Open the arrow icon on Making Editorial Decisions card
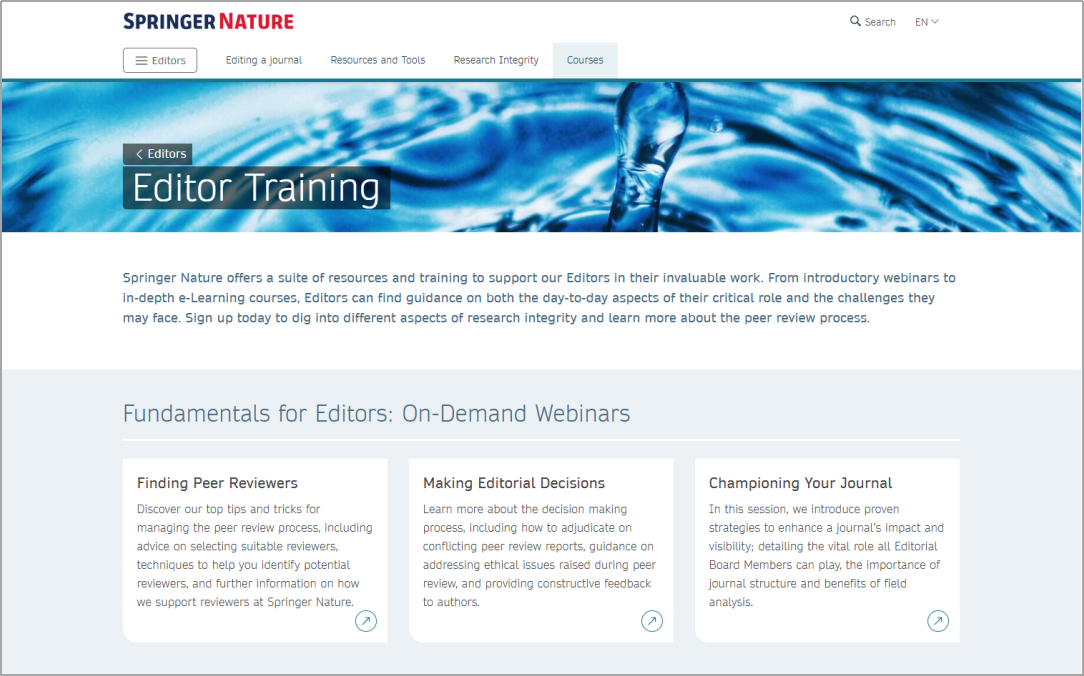1084x676 pixels. pyautogui.click(x=652, y=622)
